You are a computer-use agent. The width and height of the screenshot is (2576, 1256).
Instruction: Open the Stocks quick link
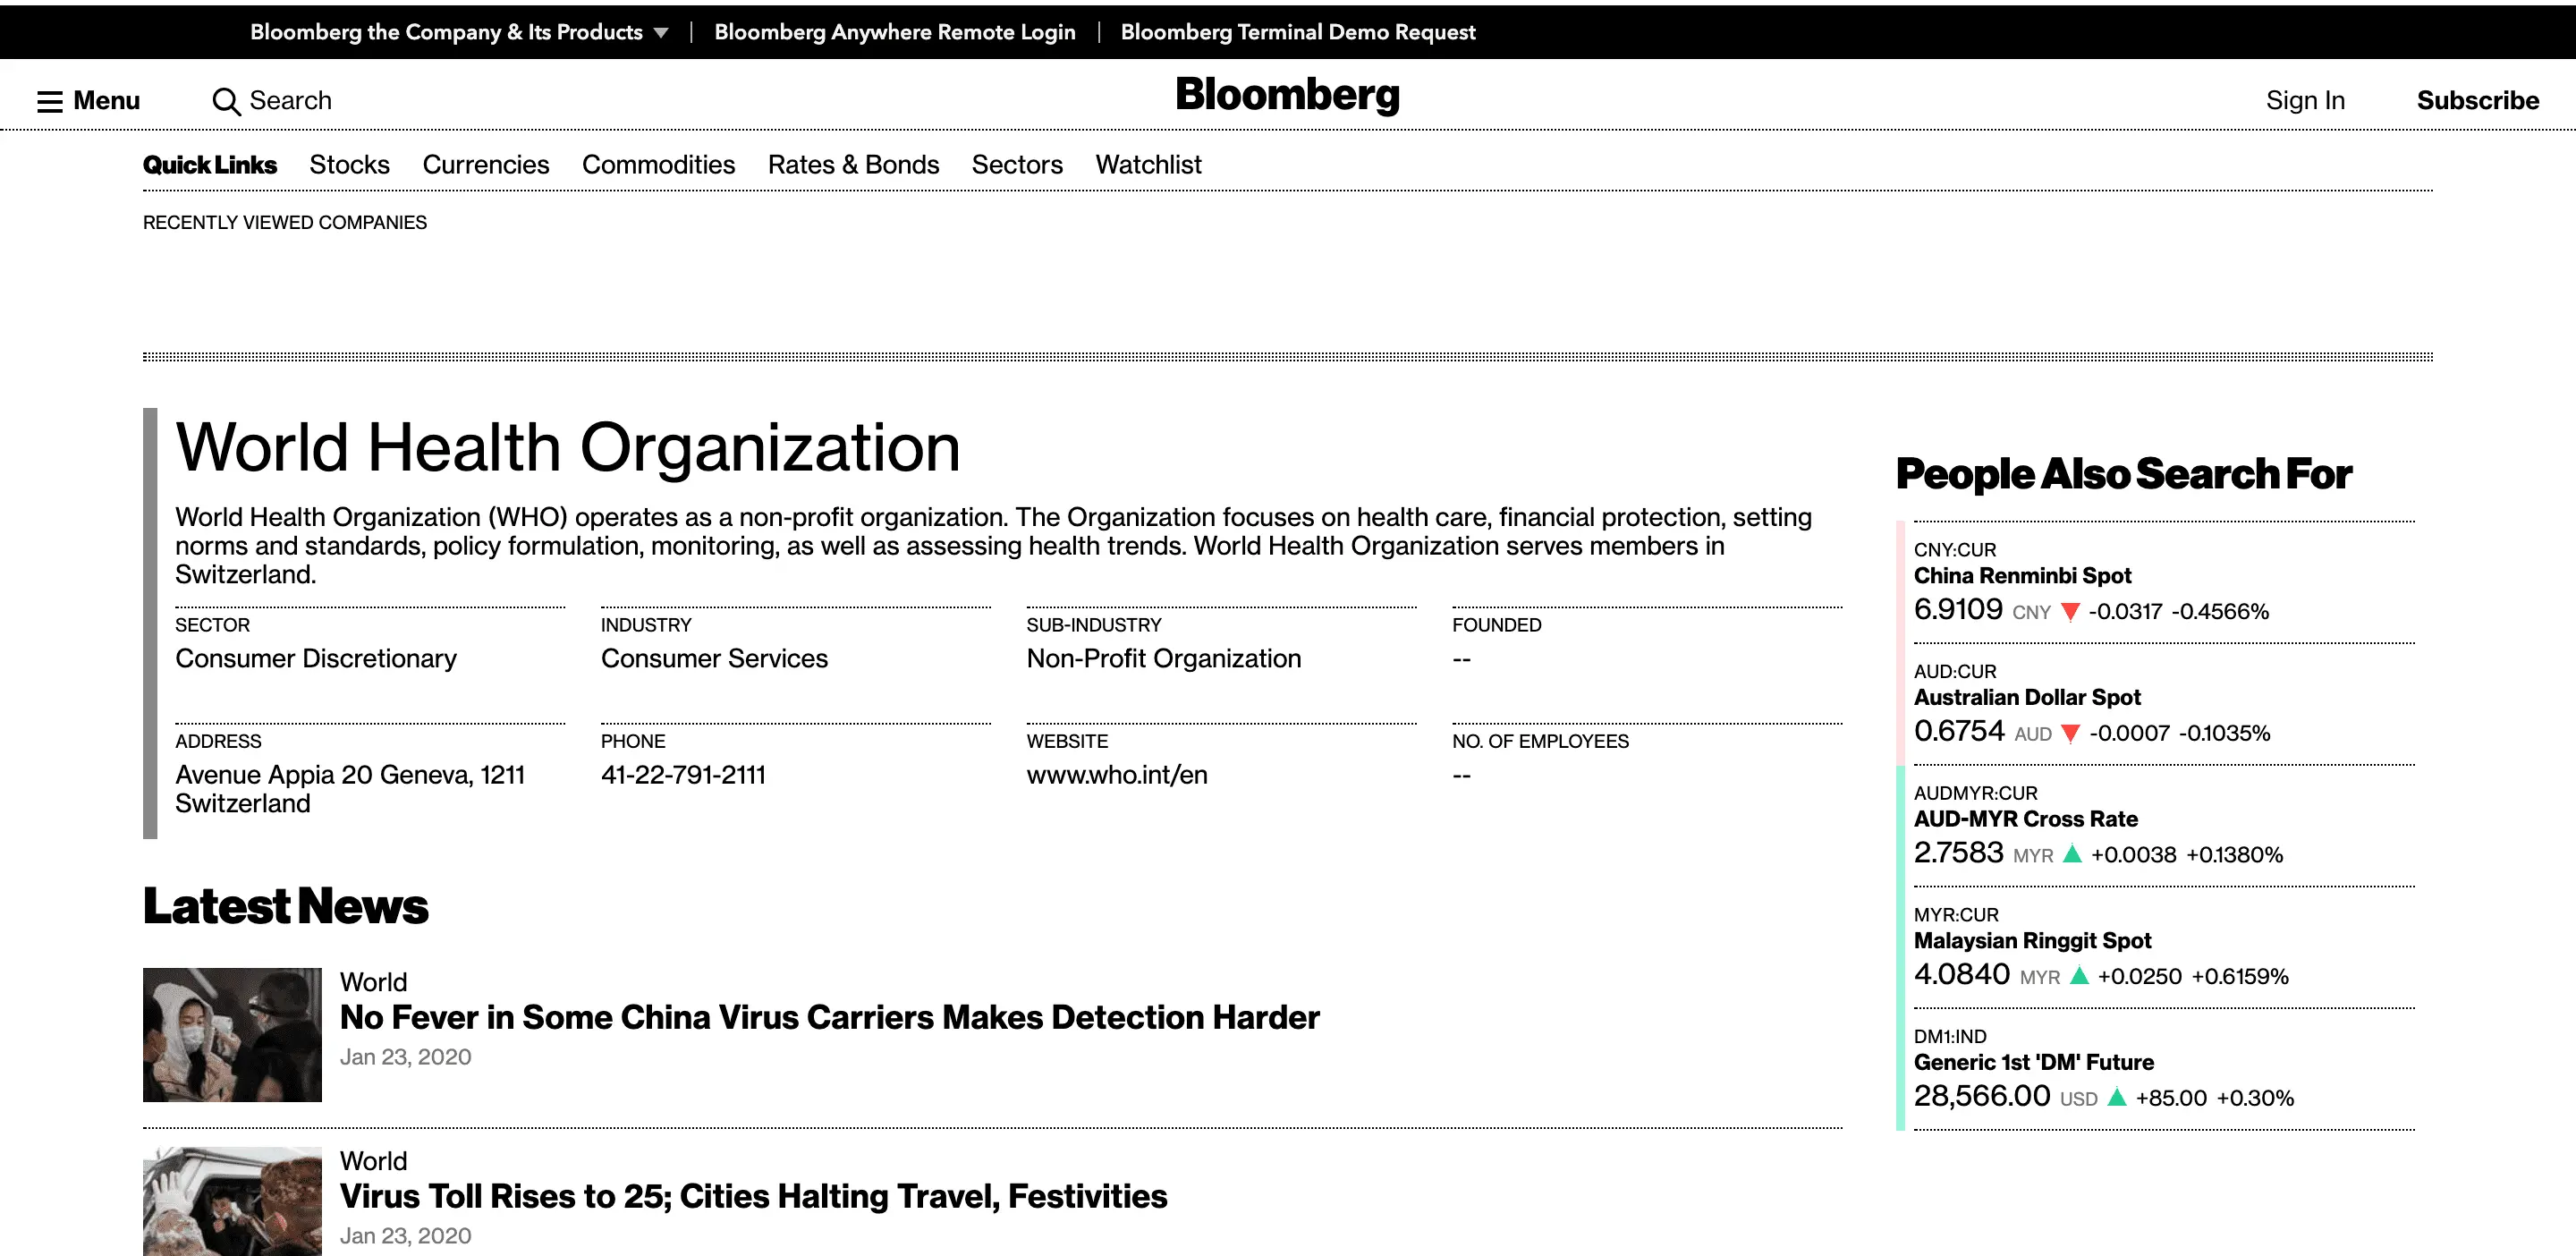pyautogui.click(x=349, y=164)
